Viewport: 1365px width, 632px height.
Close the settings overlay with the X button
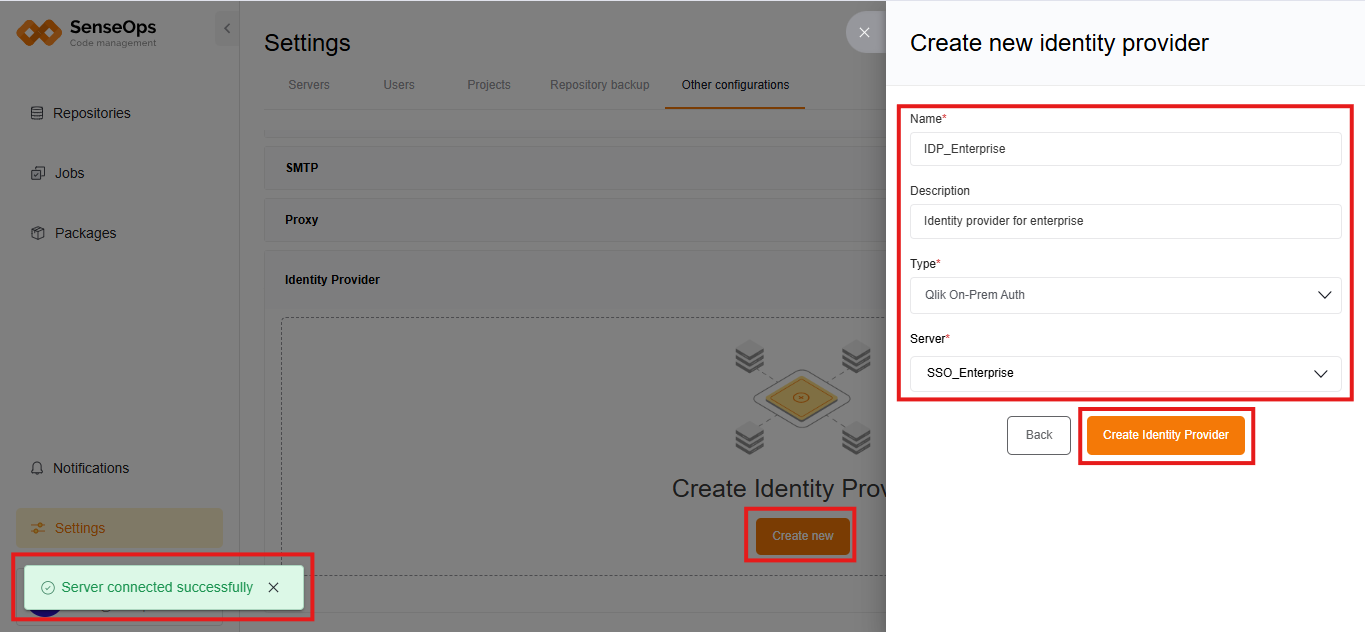(864, 32)
